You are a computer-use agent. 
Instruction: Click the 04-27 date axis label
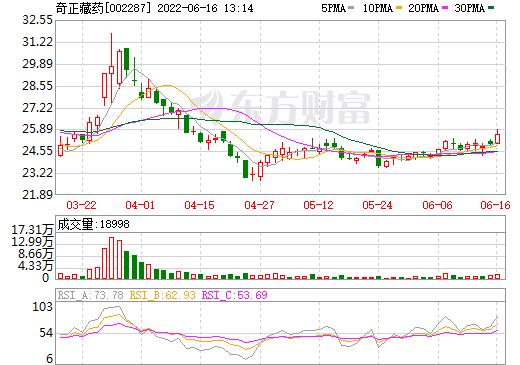tap(259, 205)
